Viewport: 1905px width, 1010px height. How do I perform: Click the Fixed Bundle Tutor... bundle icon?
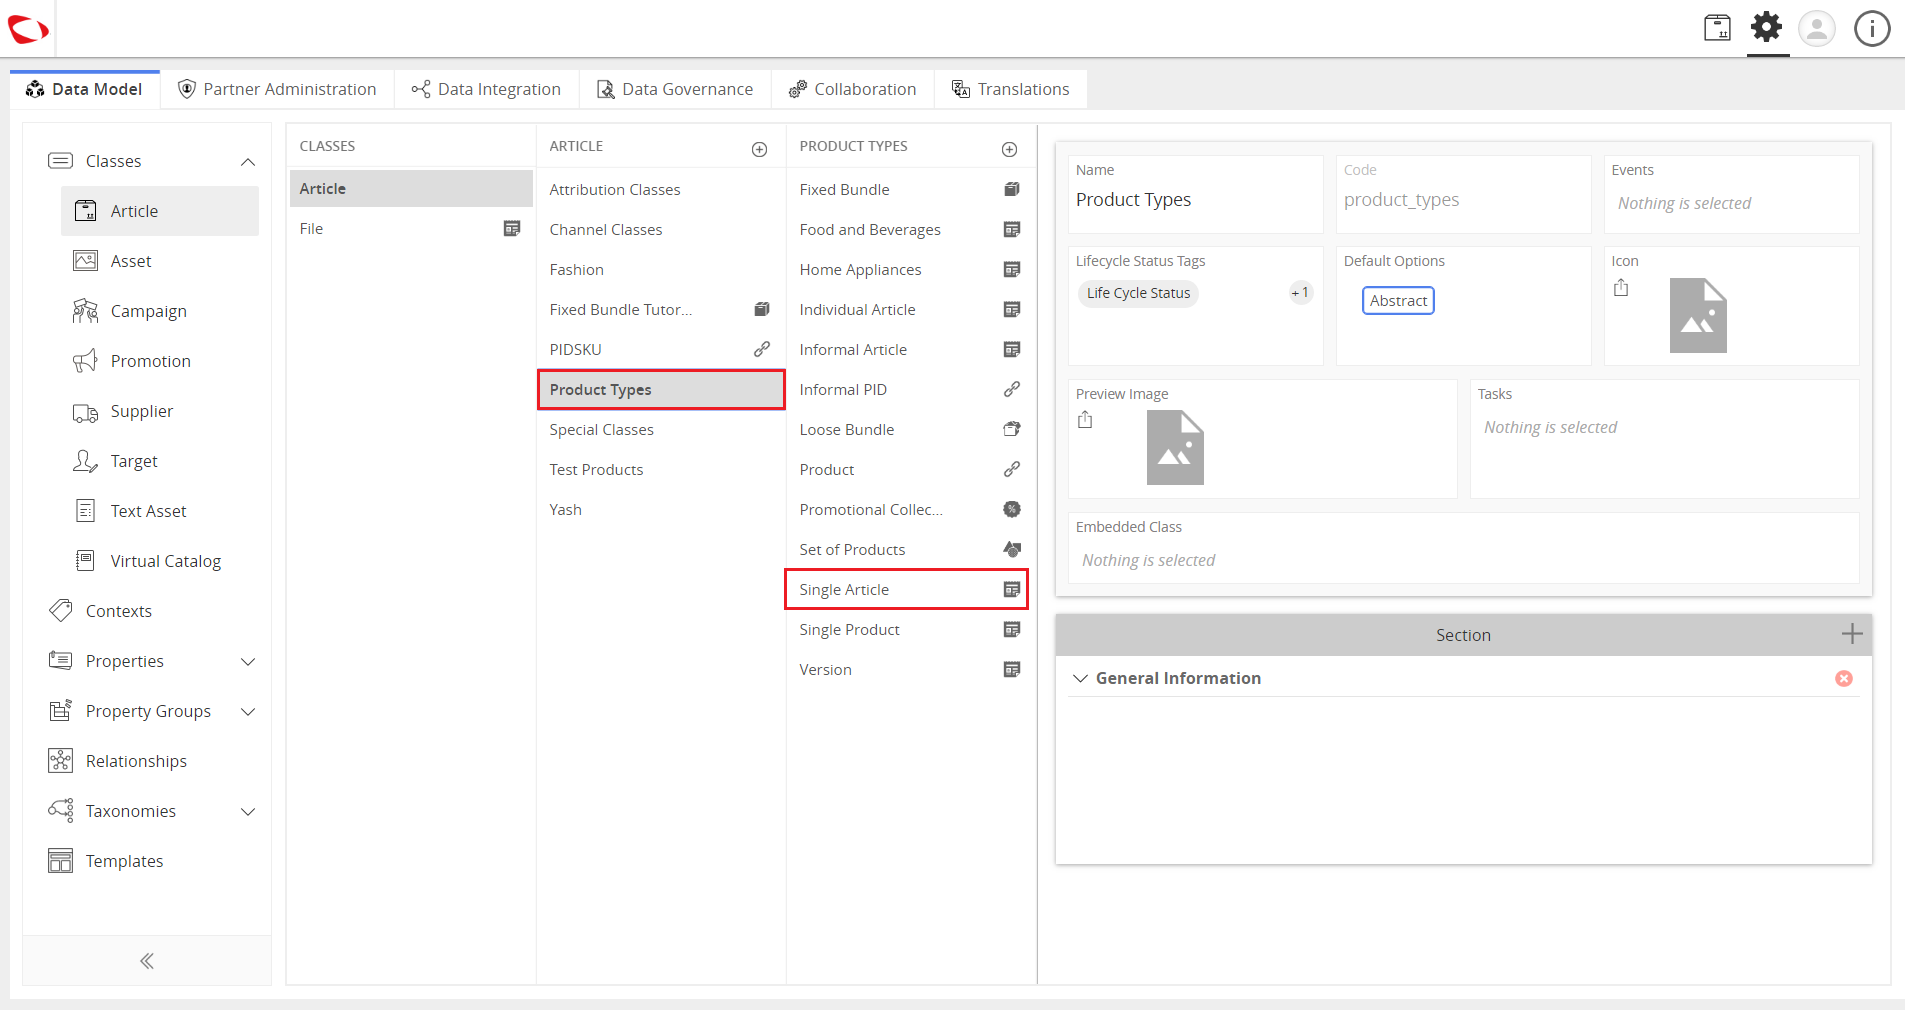762,309
